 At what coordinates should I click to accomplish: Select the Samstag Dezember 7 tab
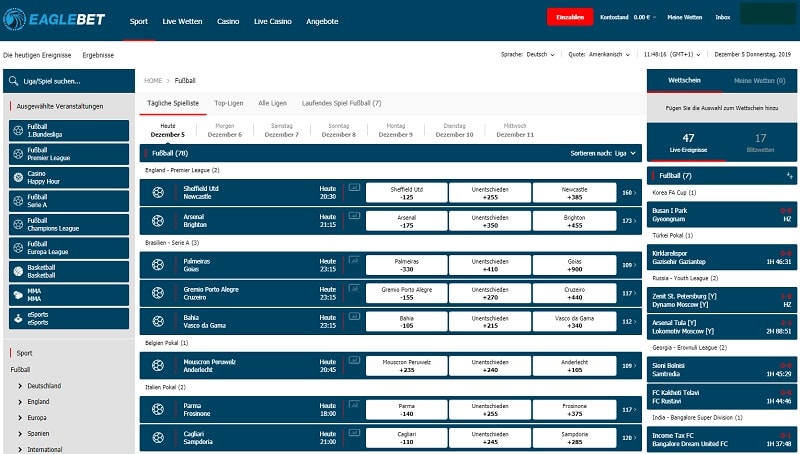(282, 130)
